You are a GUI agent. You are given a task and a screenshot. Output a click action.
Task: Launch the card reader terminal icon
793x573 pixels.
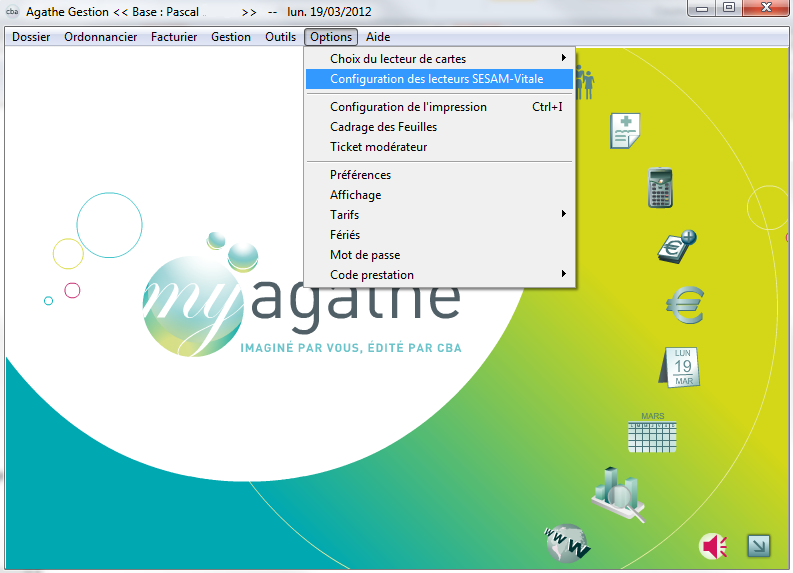tap(660, 188)
